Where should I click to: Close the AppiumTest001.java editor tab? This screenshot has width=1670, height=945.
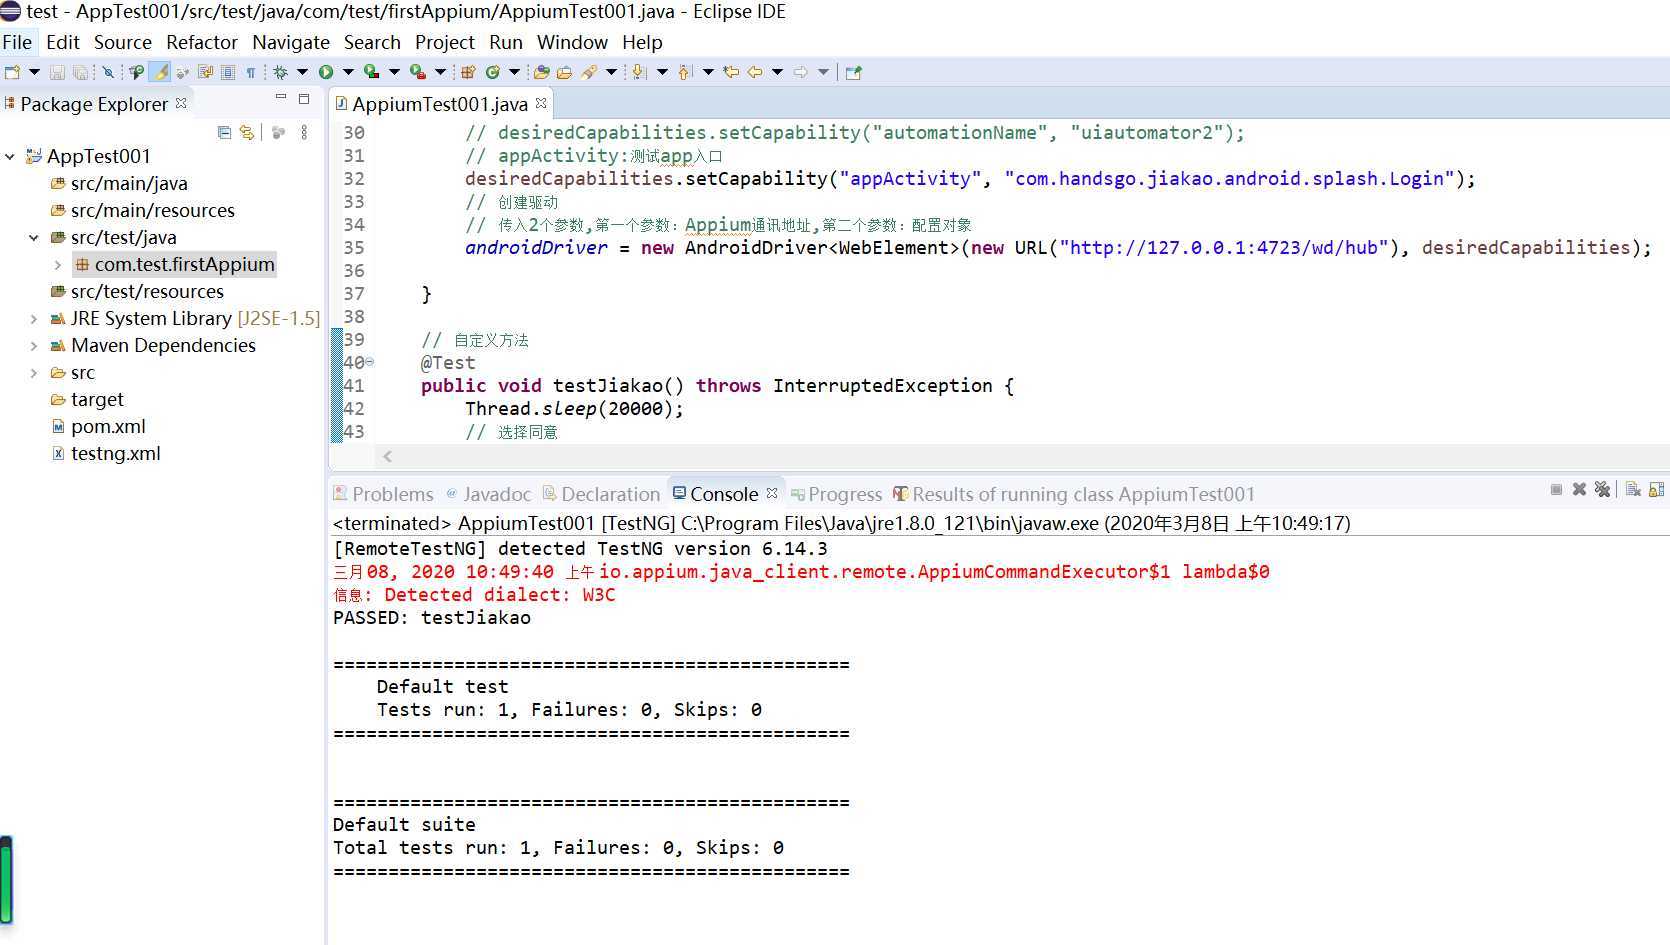pyautogui.click(x=541, y=103)
